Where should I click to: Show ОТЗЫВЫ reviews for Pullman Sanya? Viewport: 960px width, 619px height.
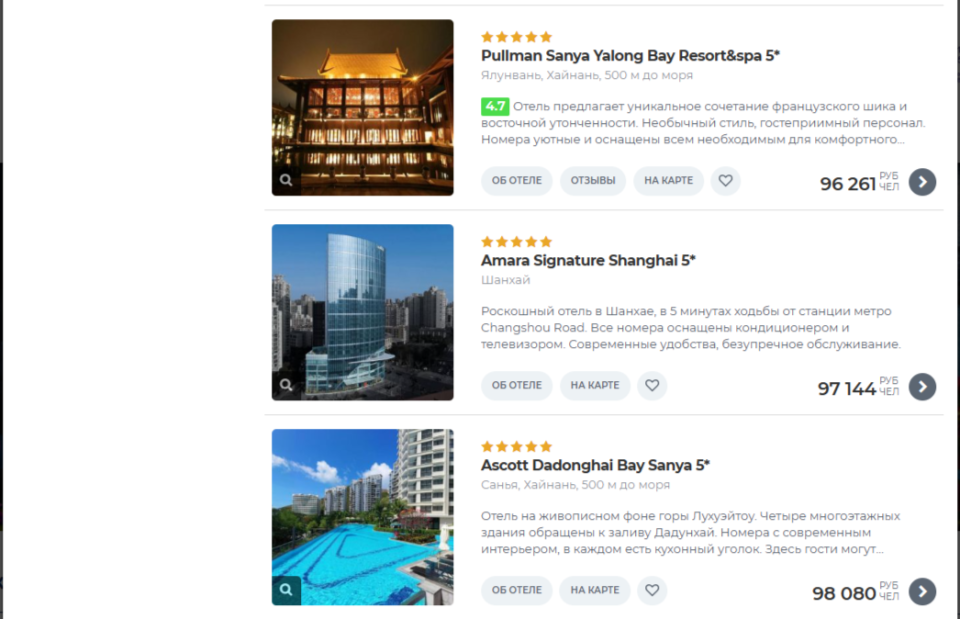point(593,181)
